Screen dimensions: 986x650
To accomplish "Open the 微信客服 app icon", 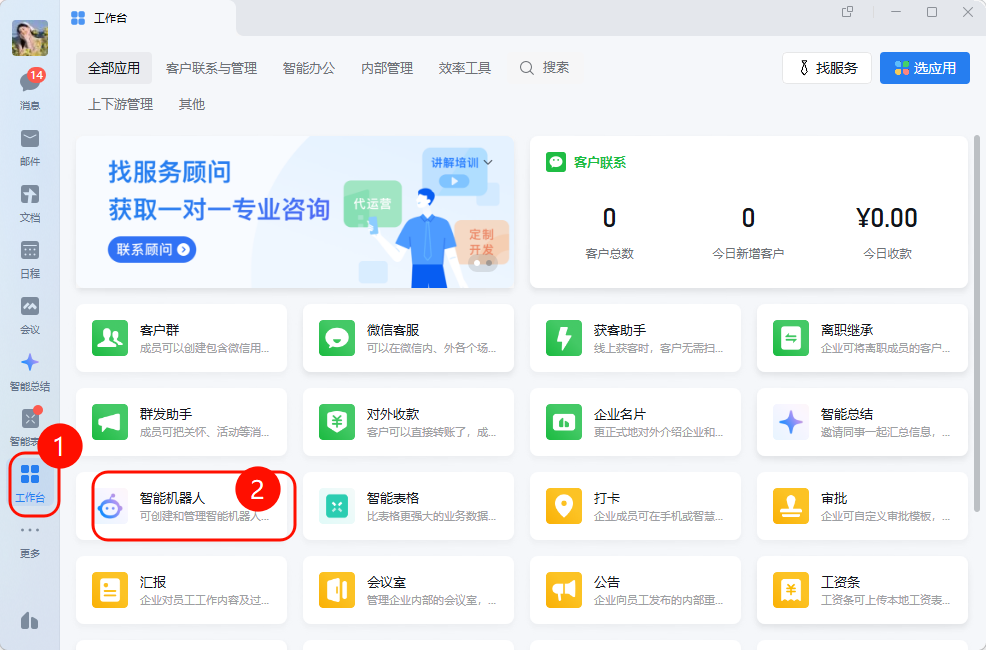I will pos(337,338).
